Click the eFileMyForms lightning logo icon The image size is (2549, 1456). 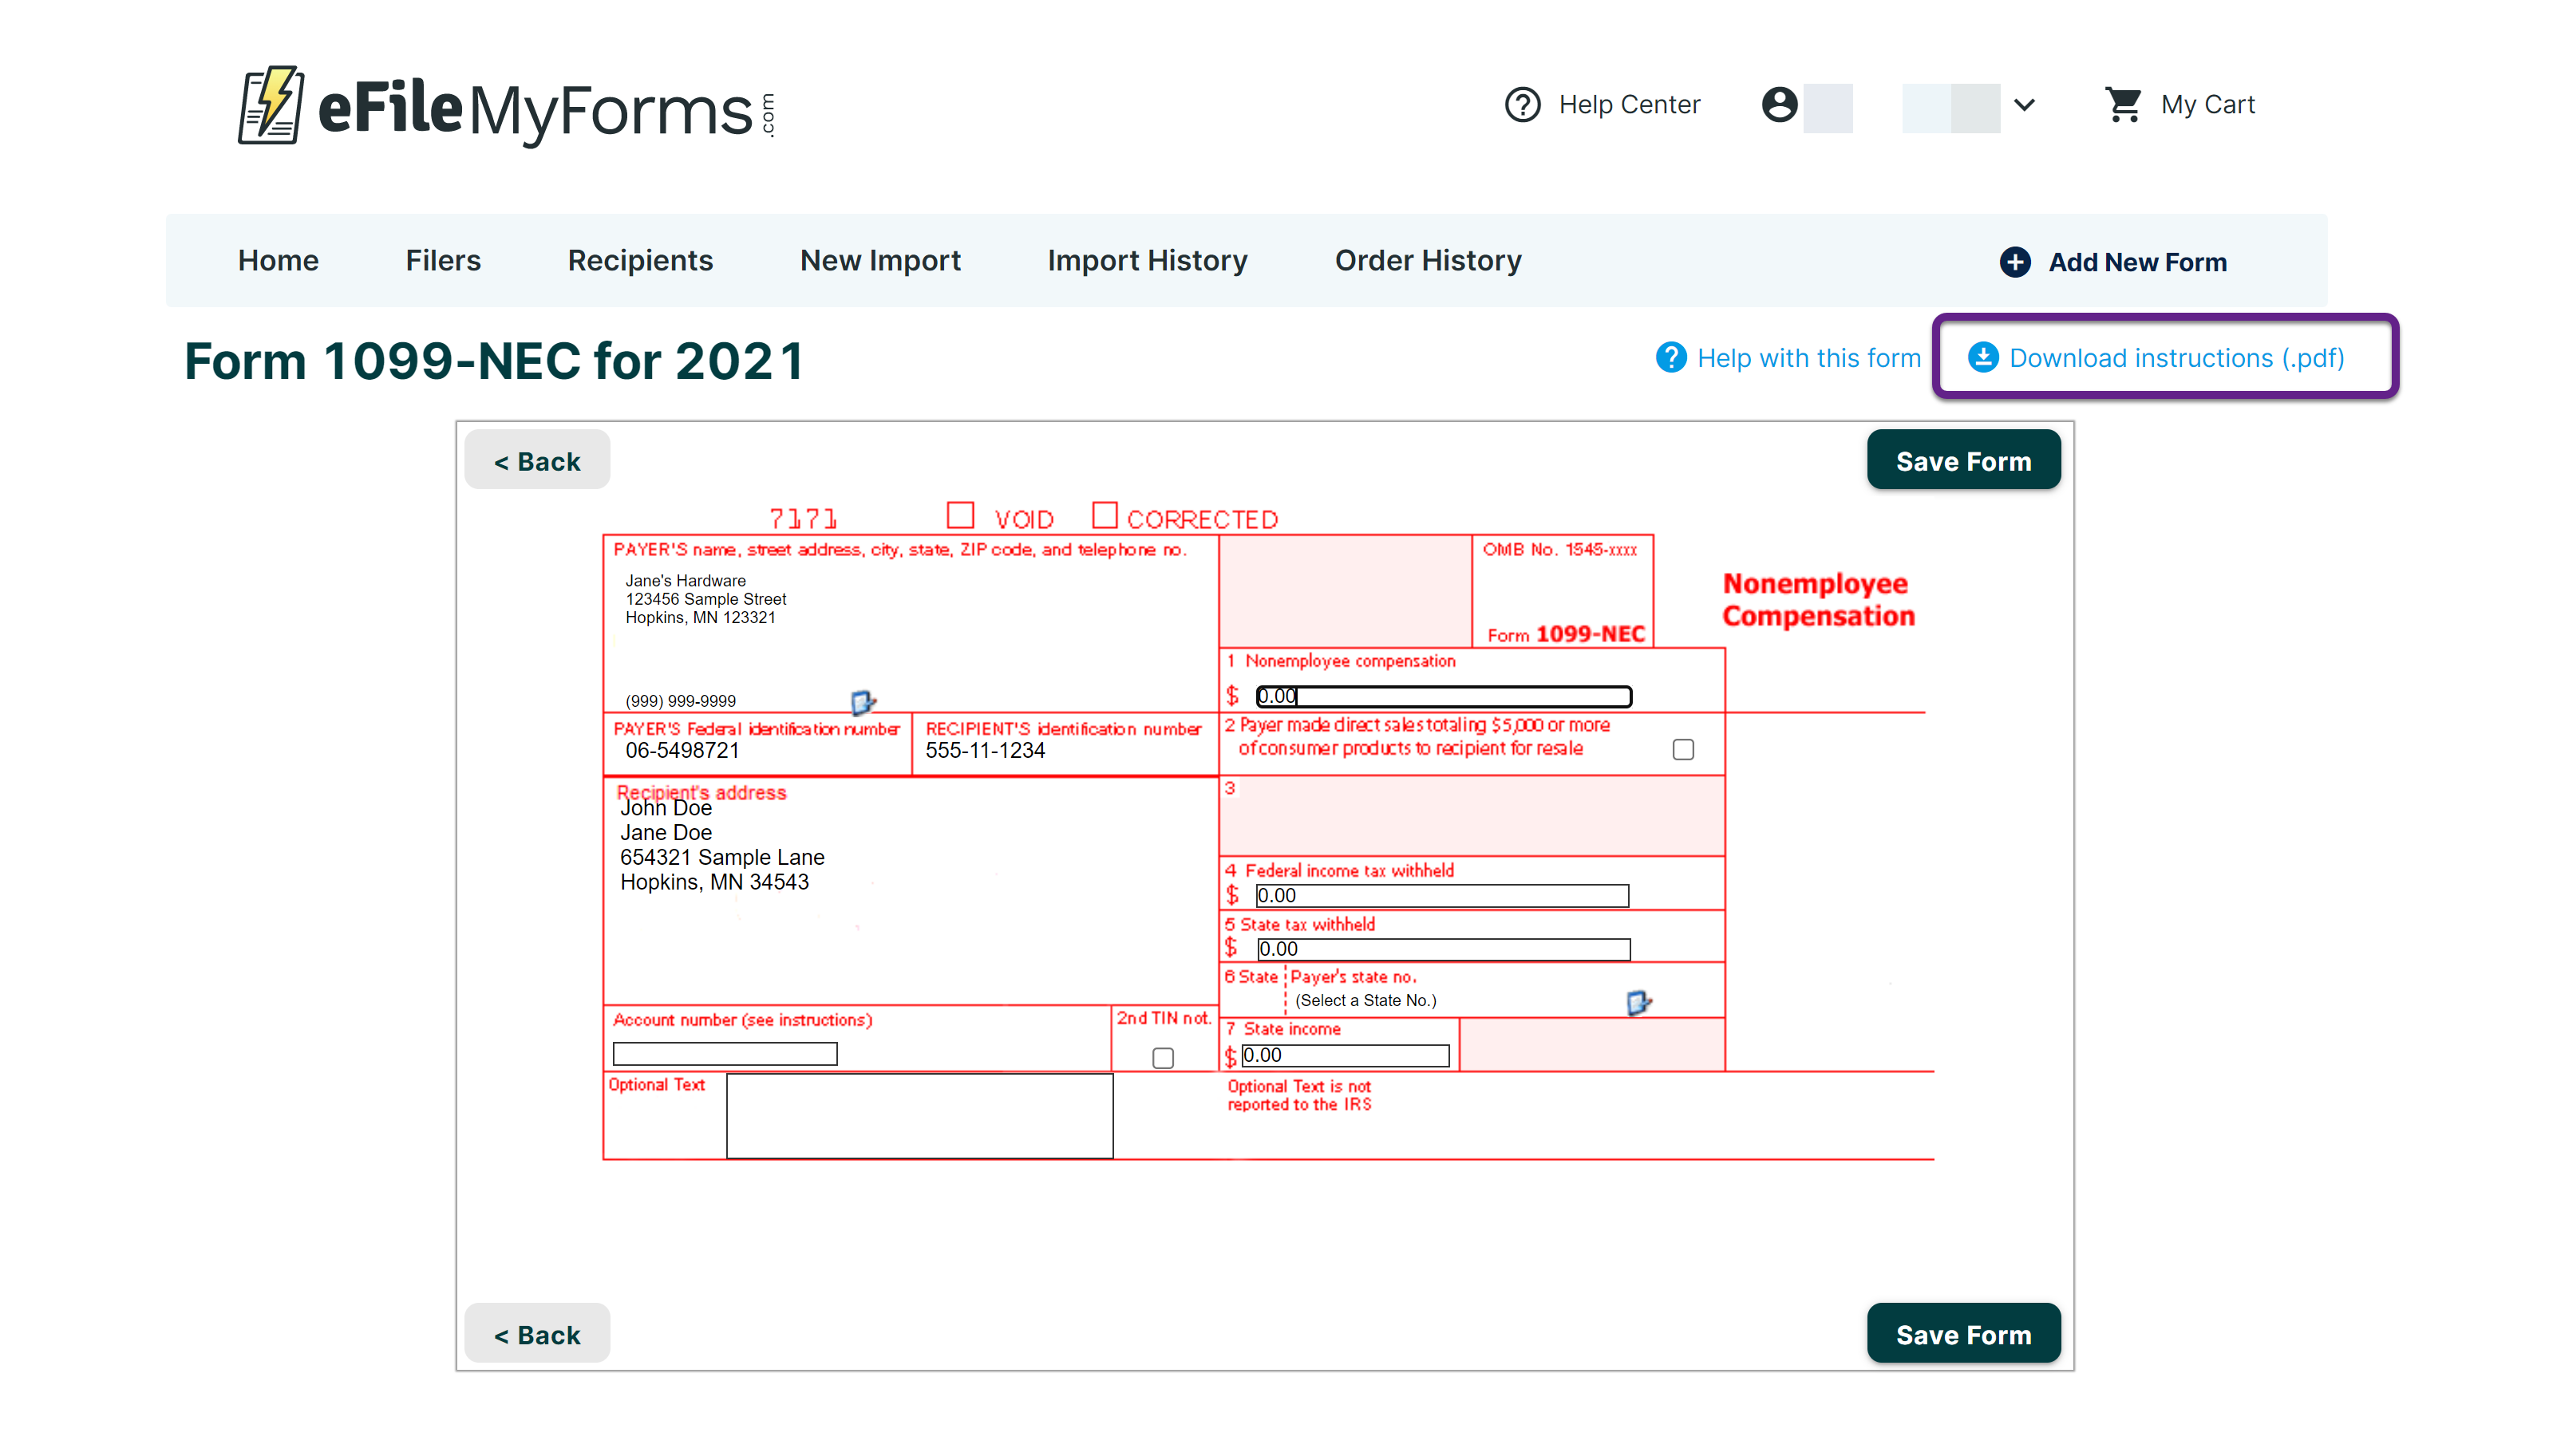click(x=270, y=106)
